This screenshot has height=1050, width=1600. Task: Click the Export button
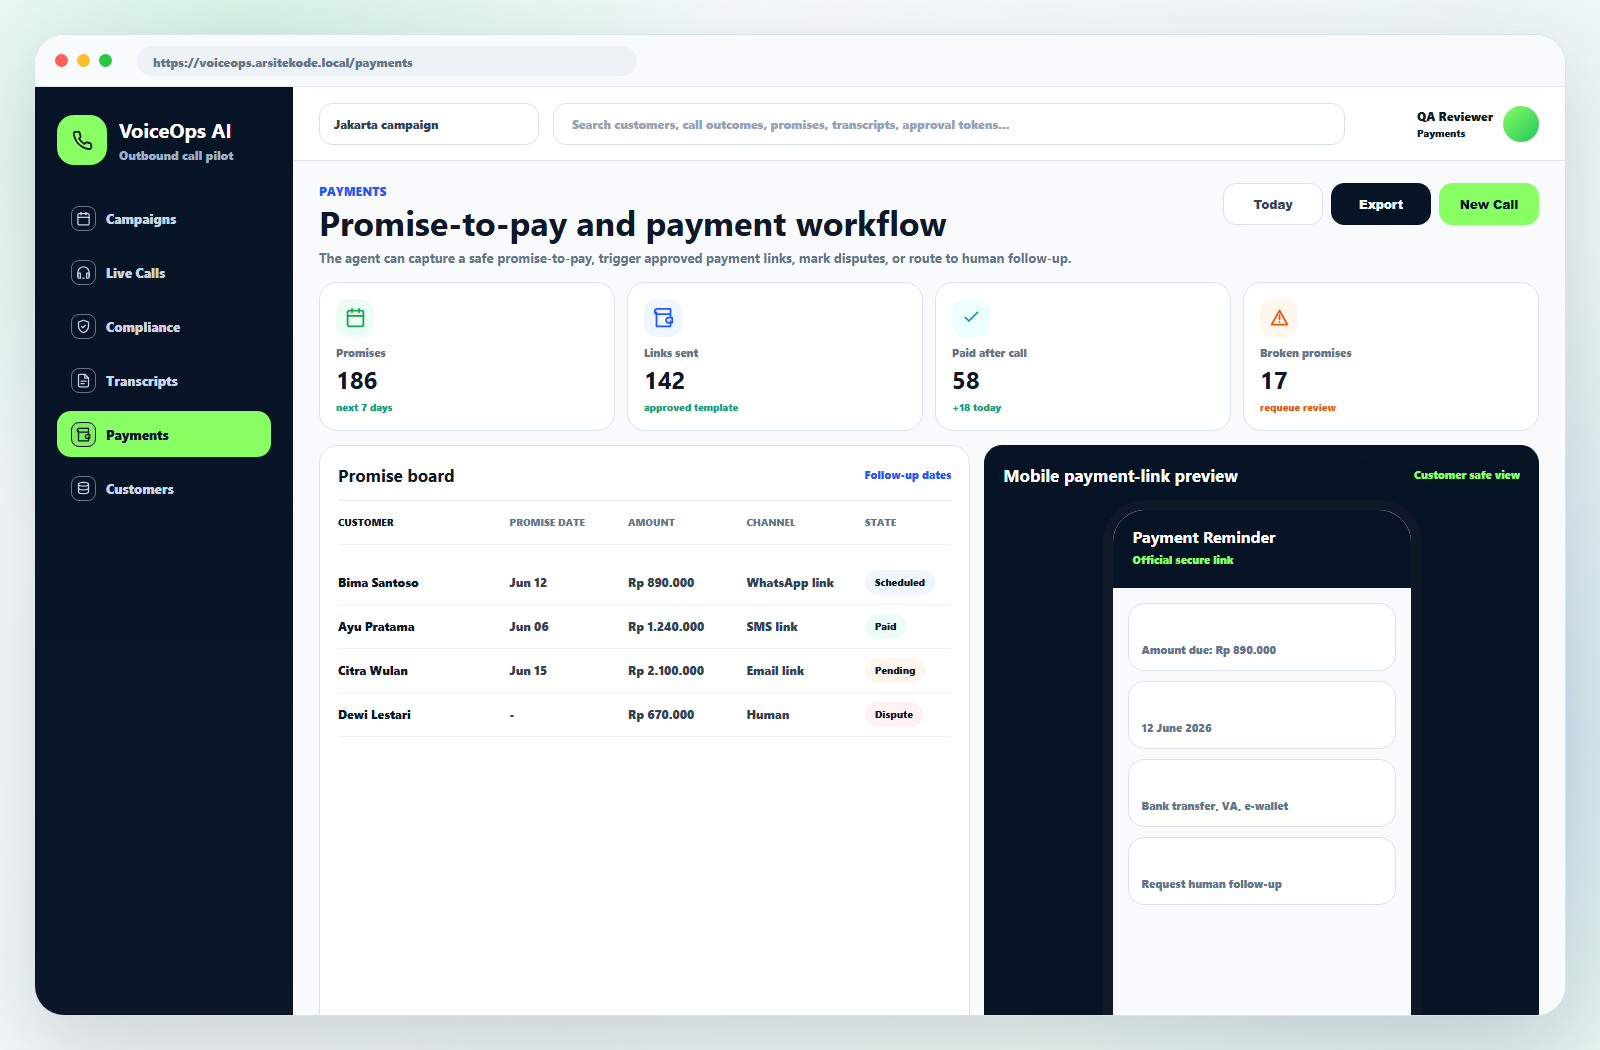(x=1381, y=204)
